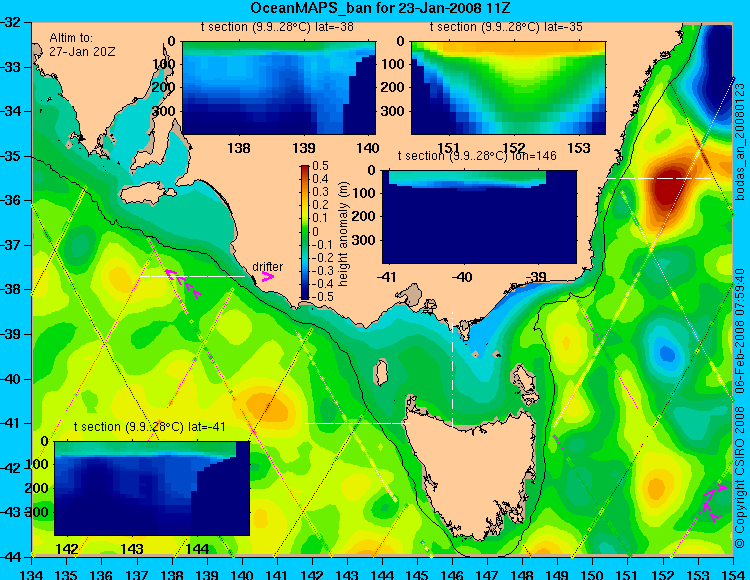The height and width of the screenshot is (580, 750).
Task: Click the 't section (9.9..28°C) lat=-41' heading
Action: coord(149,427)
